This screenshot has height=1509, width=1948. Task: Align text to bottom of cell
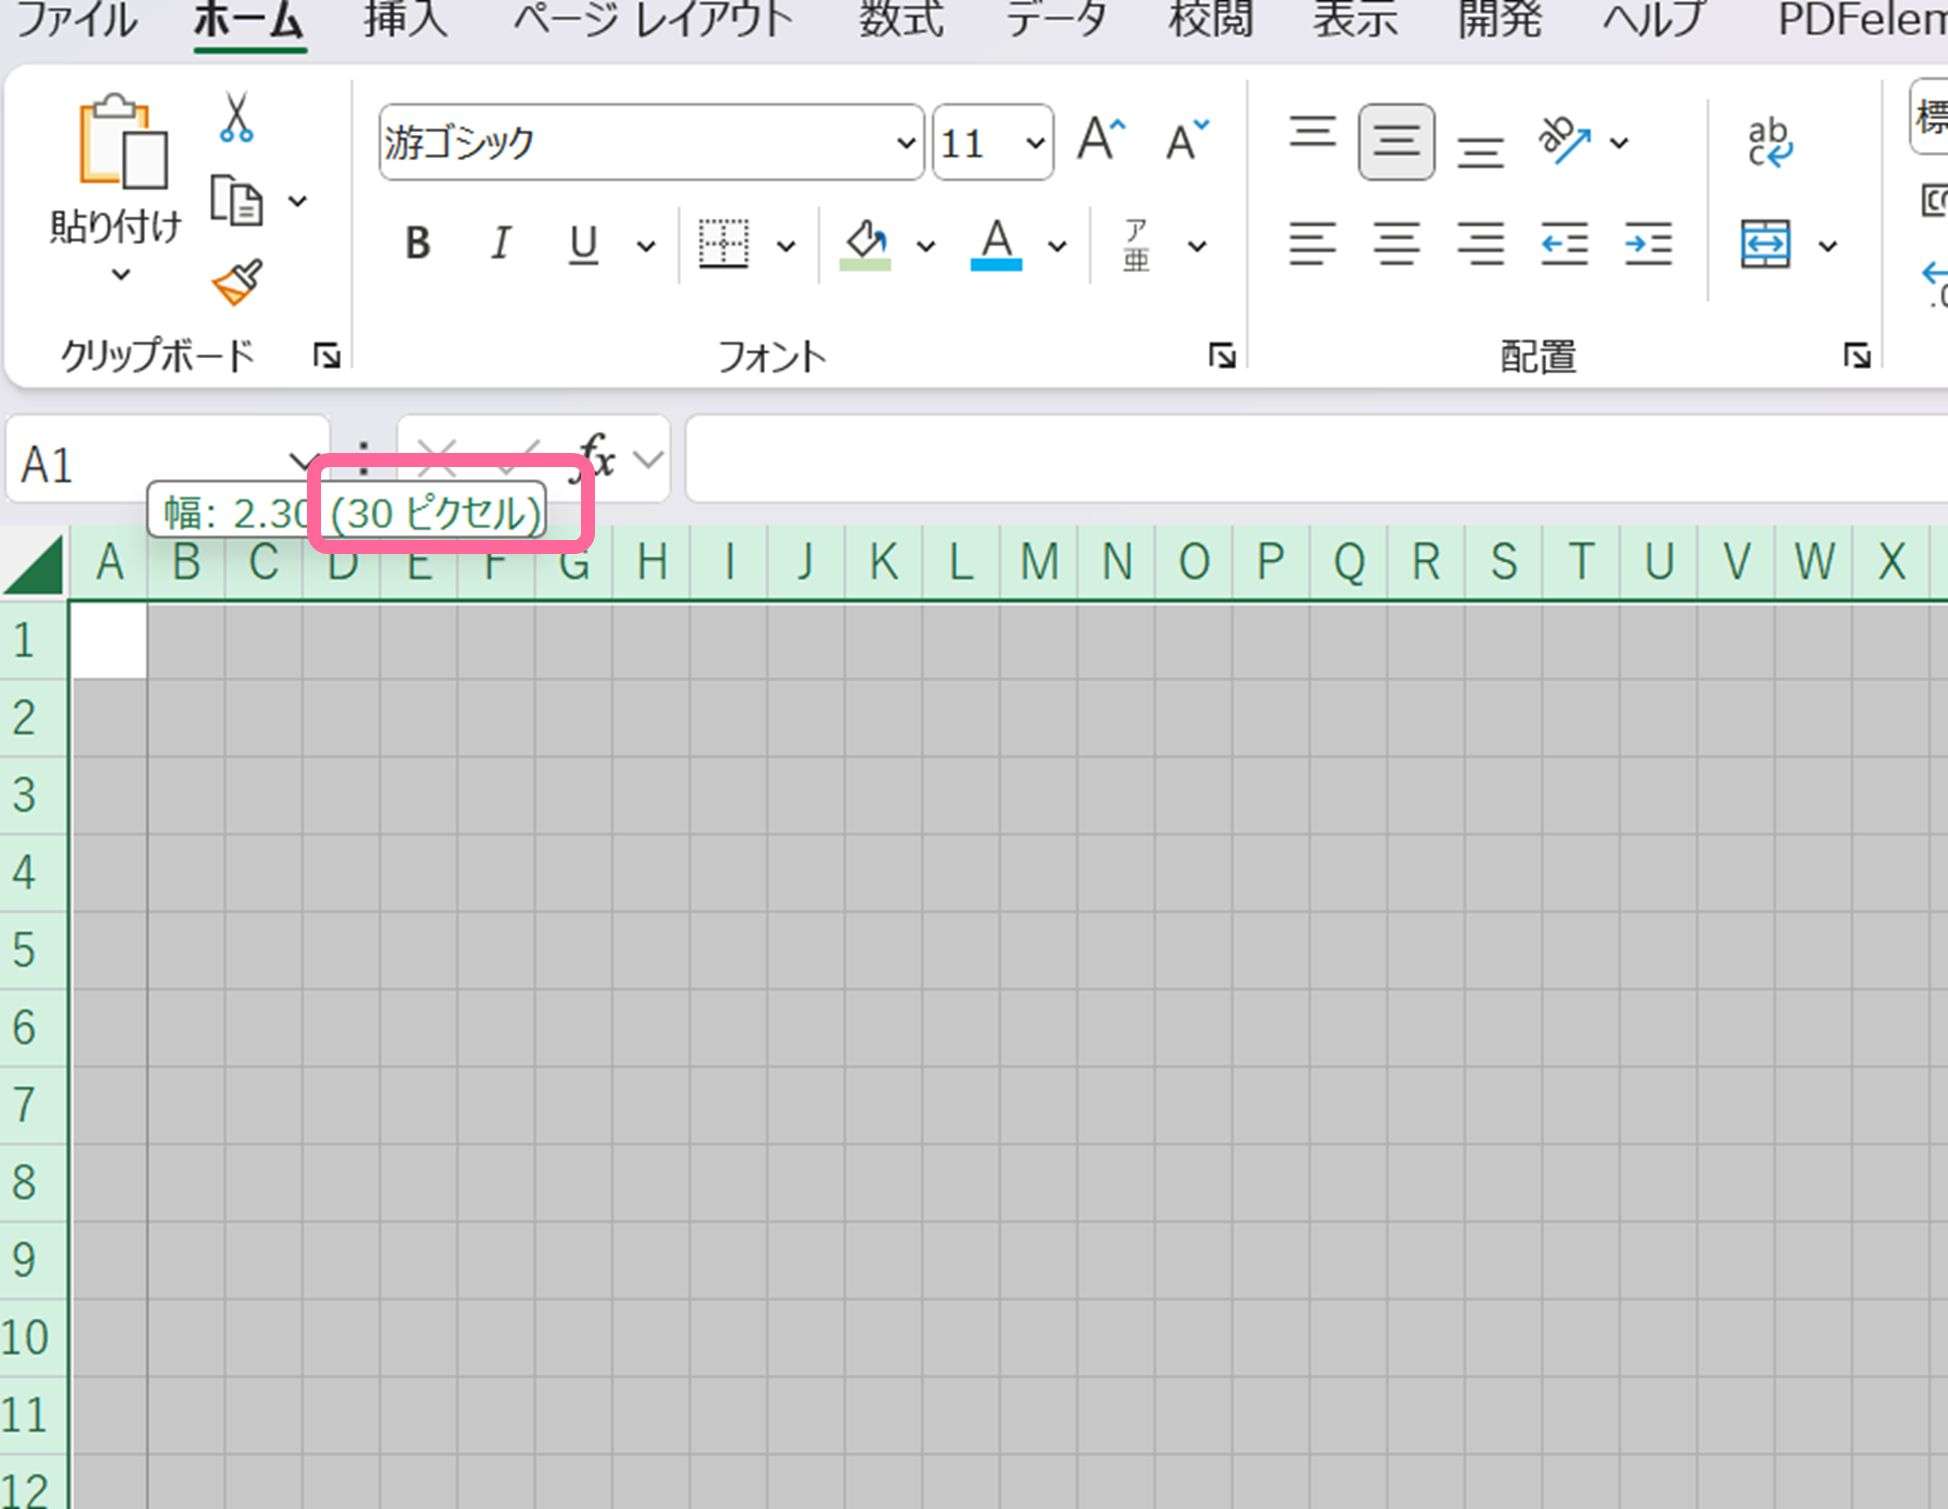point(1480,151)
